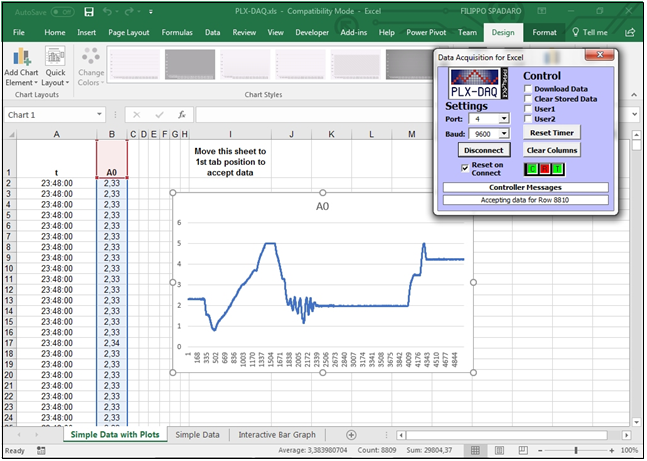Click the Insert Function fx icon
647x461 pixels.
182,115
